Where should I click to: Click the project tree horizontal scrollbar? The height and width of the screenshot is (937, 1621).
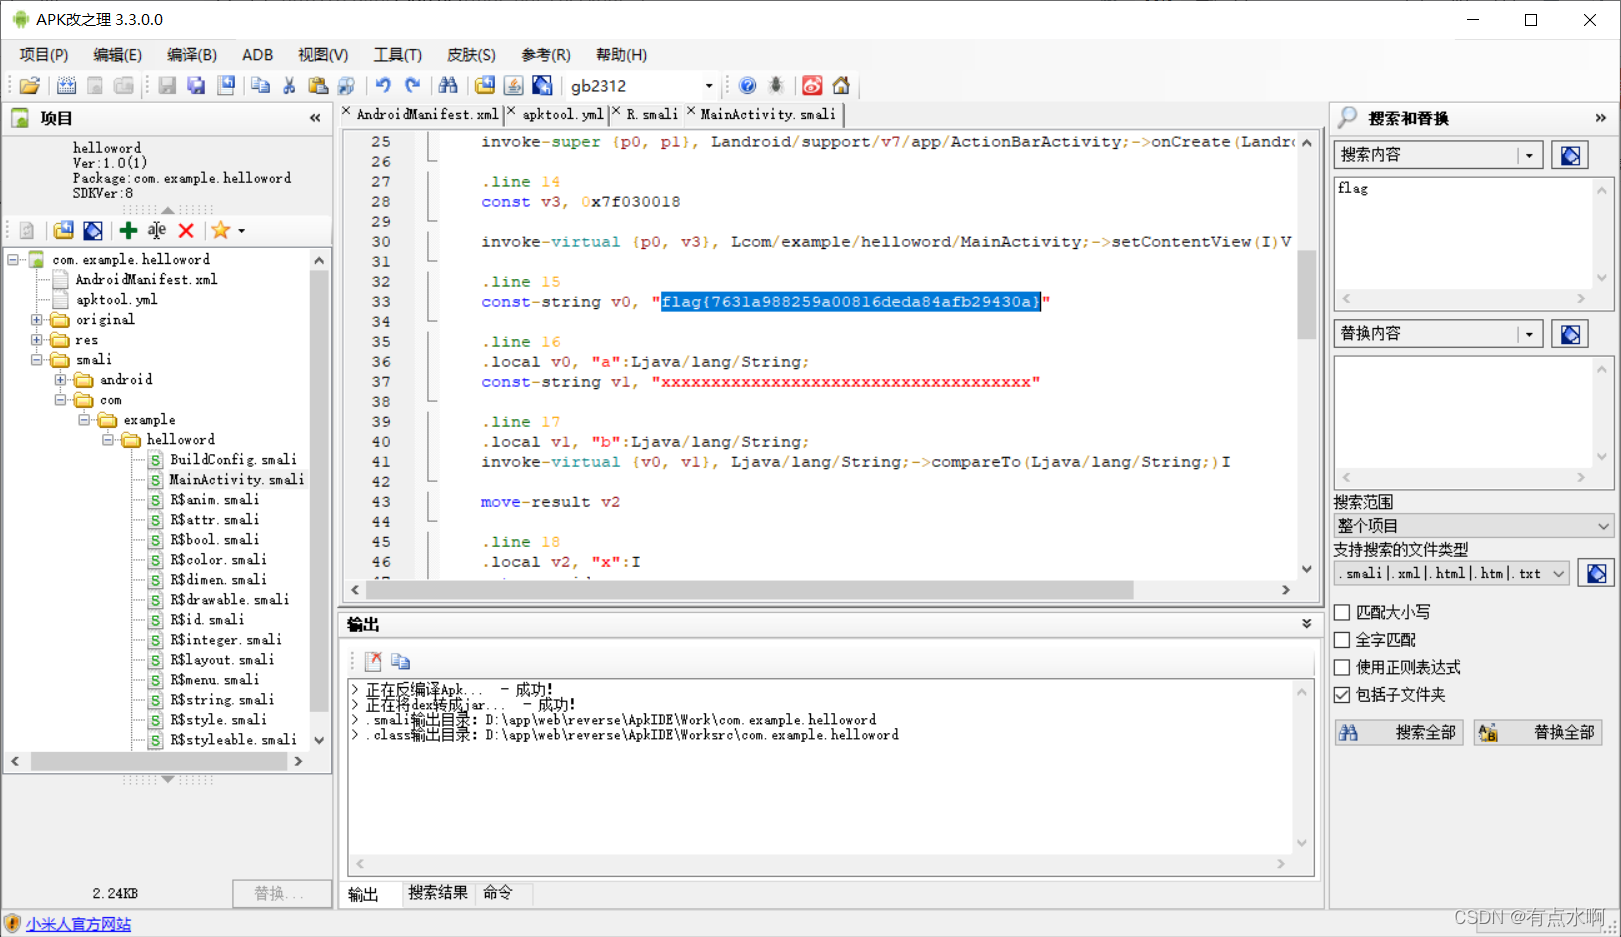pyautogui.click(x=158, y=761)
